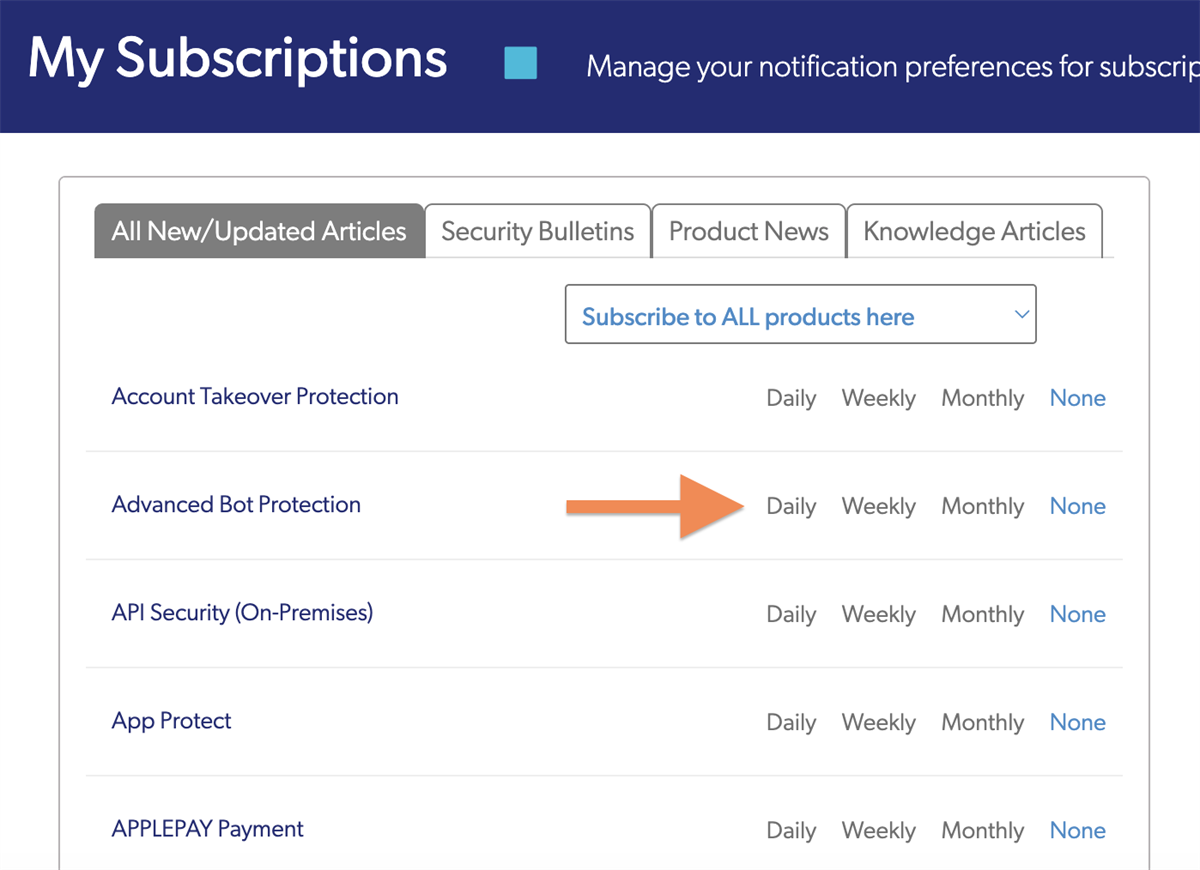The height and width of the screenshot is (870, 1200).
Task: Select All New/Updated Articles tab
Action: click(x=259, y=231)
